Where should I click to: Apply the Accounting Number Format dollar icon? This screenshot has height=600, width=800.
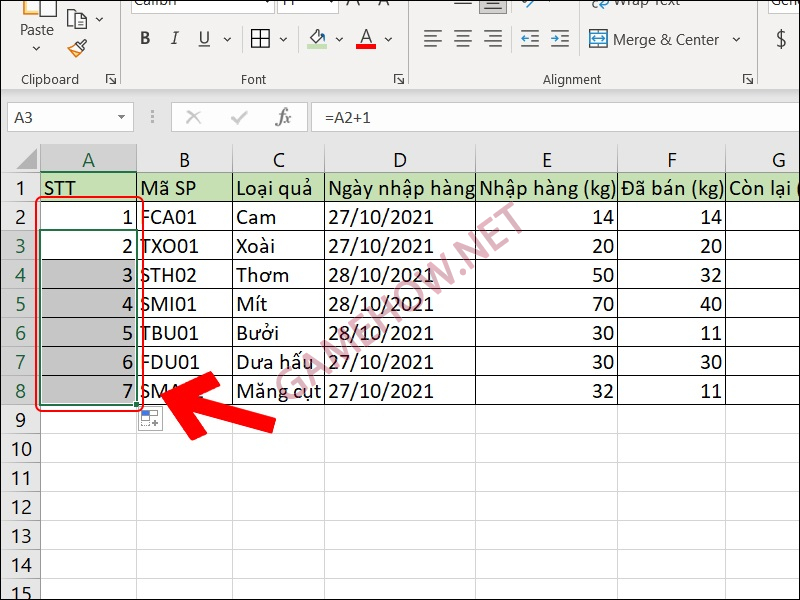tap(783, 39)
